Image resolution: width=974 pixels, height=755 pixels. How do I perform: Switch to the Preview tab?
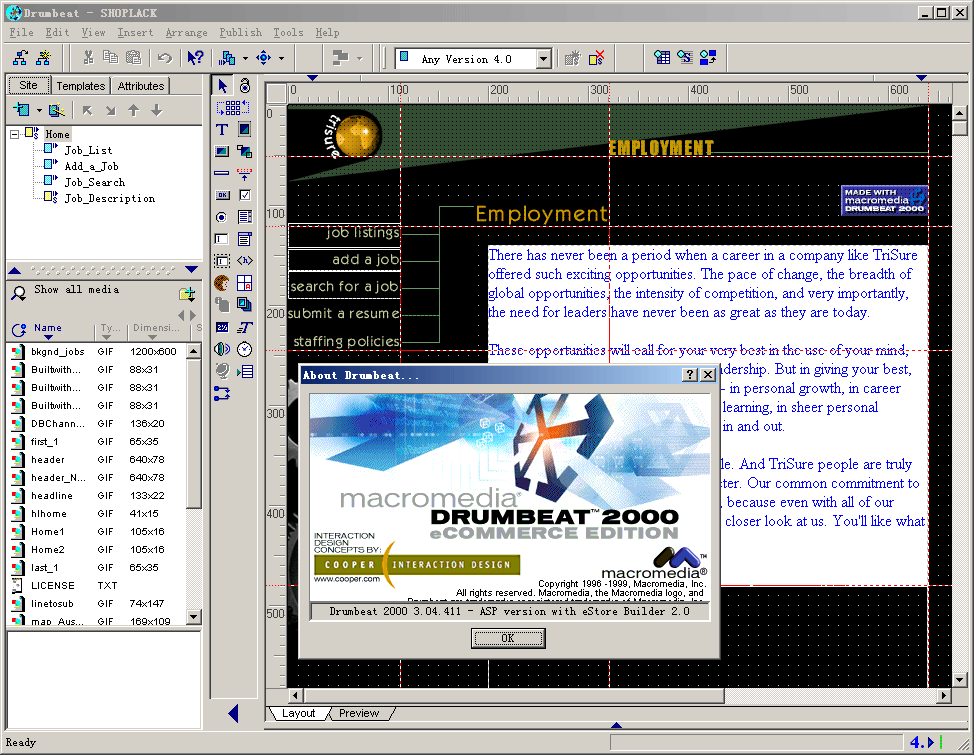tap(359, 713)
